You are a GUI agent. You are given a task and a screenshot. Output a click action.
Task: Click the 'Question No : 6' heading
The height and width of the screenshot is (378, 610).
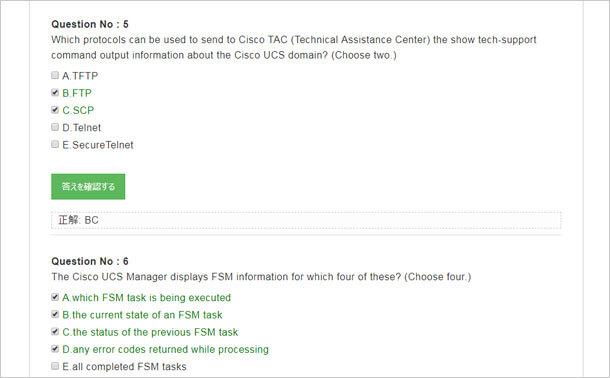coord(90,261)
